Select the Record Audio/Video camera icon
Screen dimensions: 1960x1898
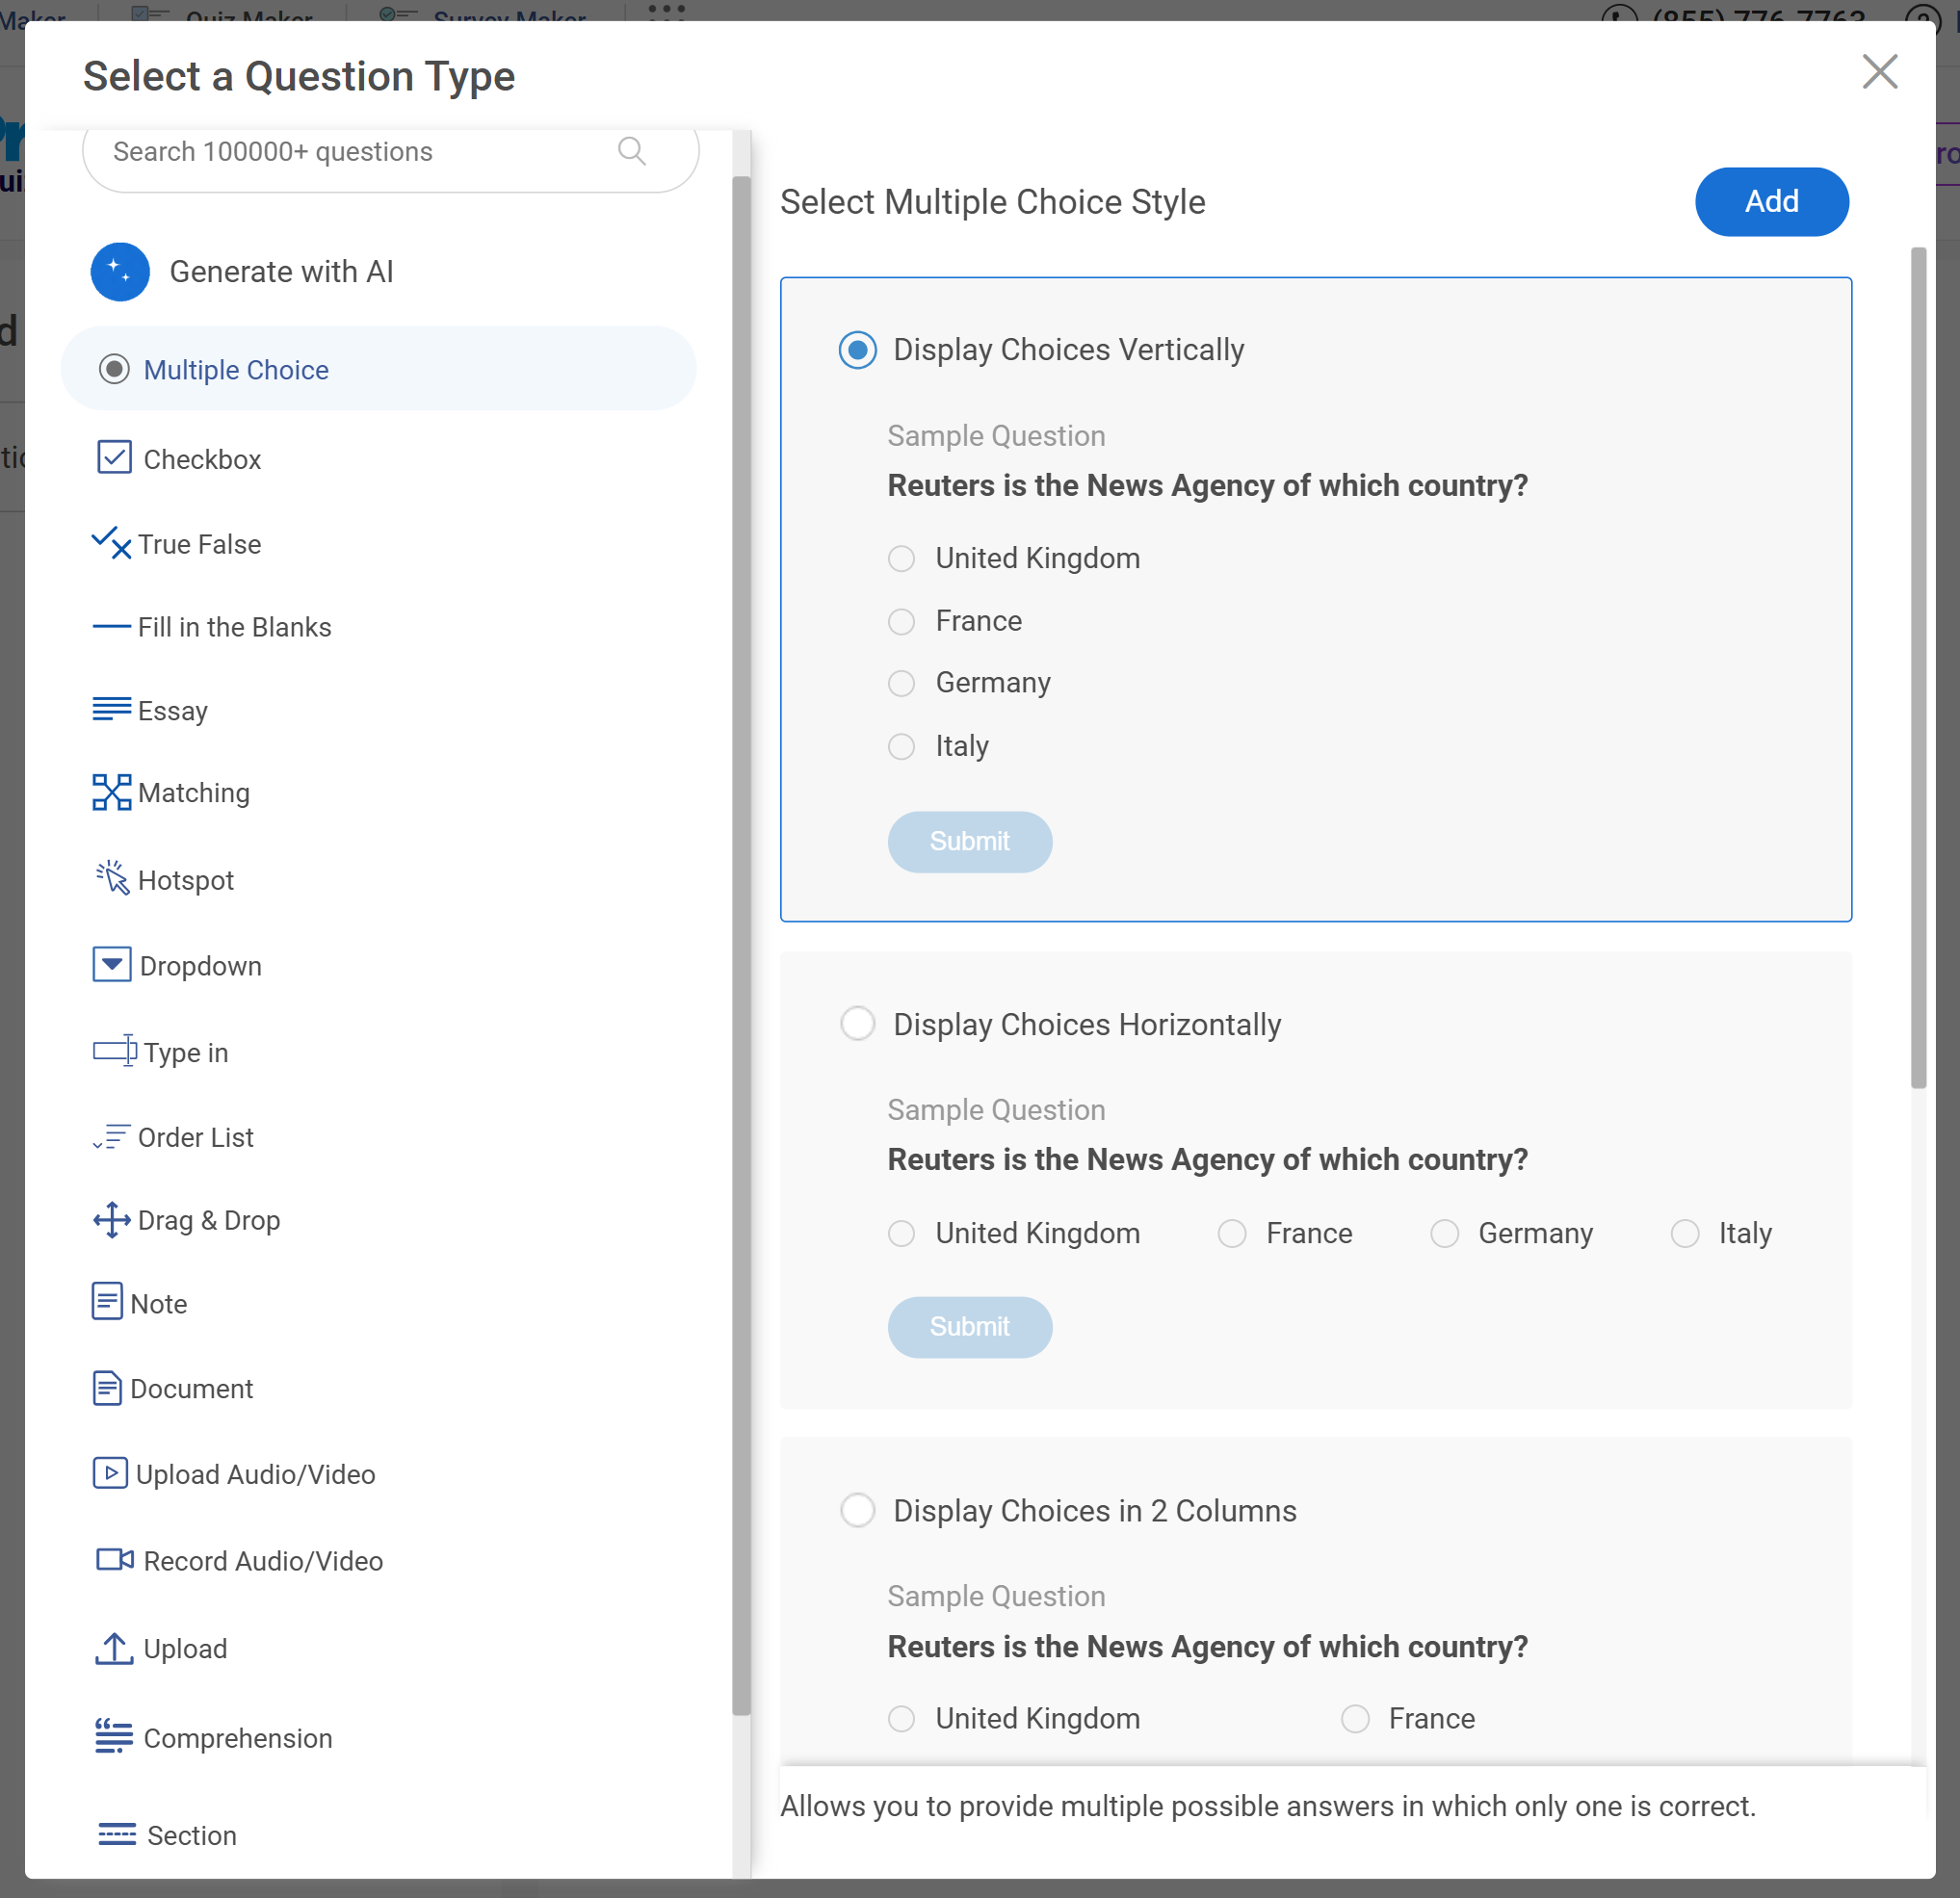(114, 1560)
